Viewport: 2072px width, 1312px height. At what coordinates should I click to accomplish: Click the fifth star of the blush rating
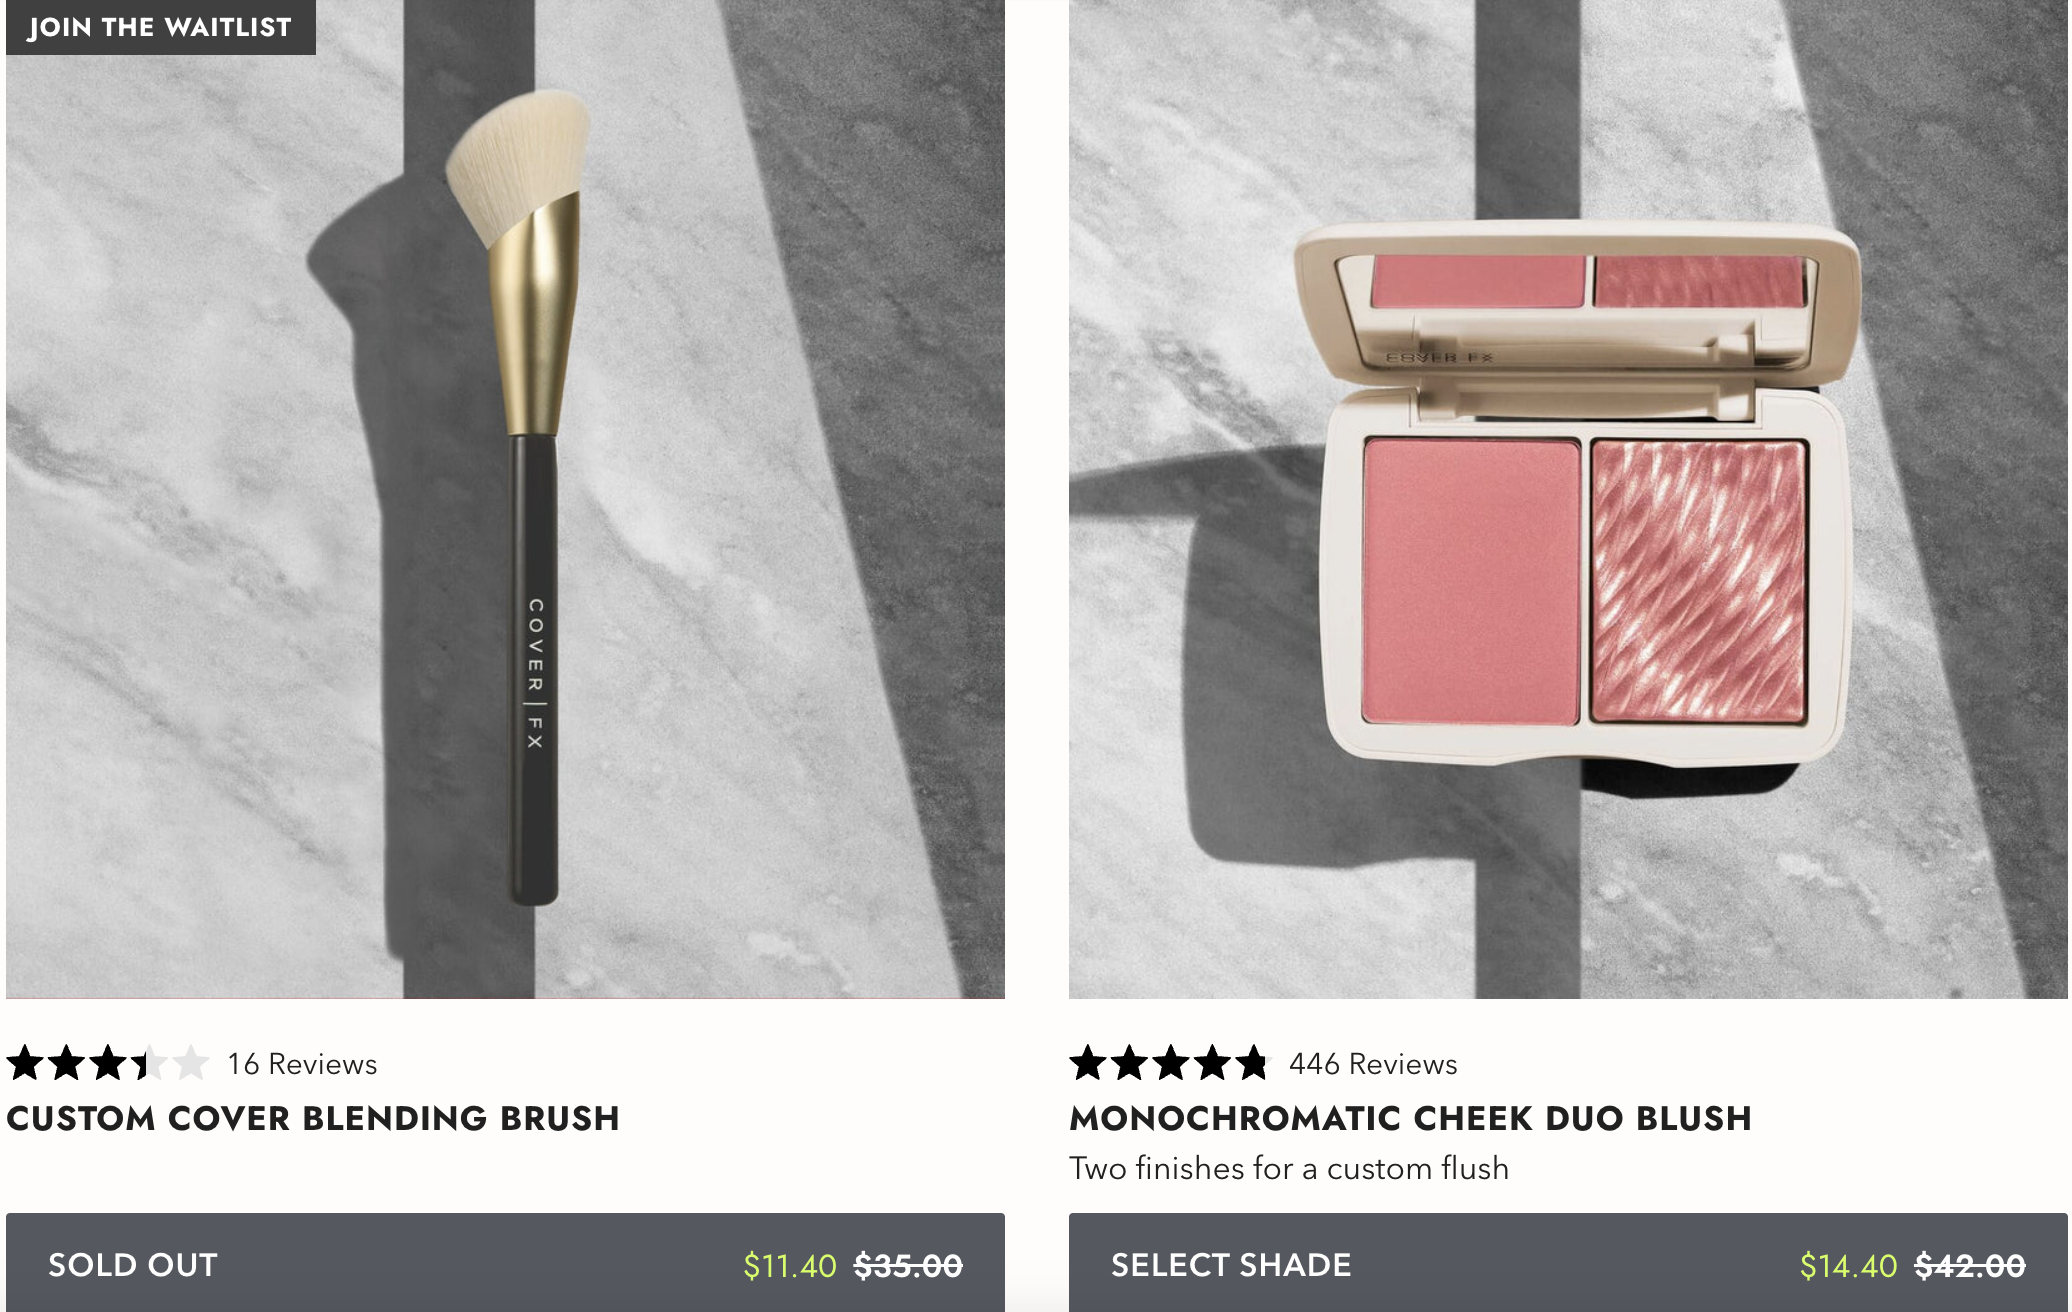pos(1251,1063)
